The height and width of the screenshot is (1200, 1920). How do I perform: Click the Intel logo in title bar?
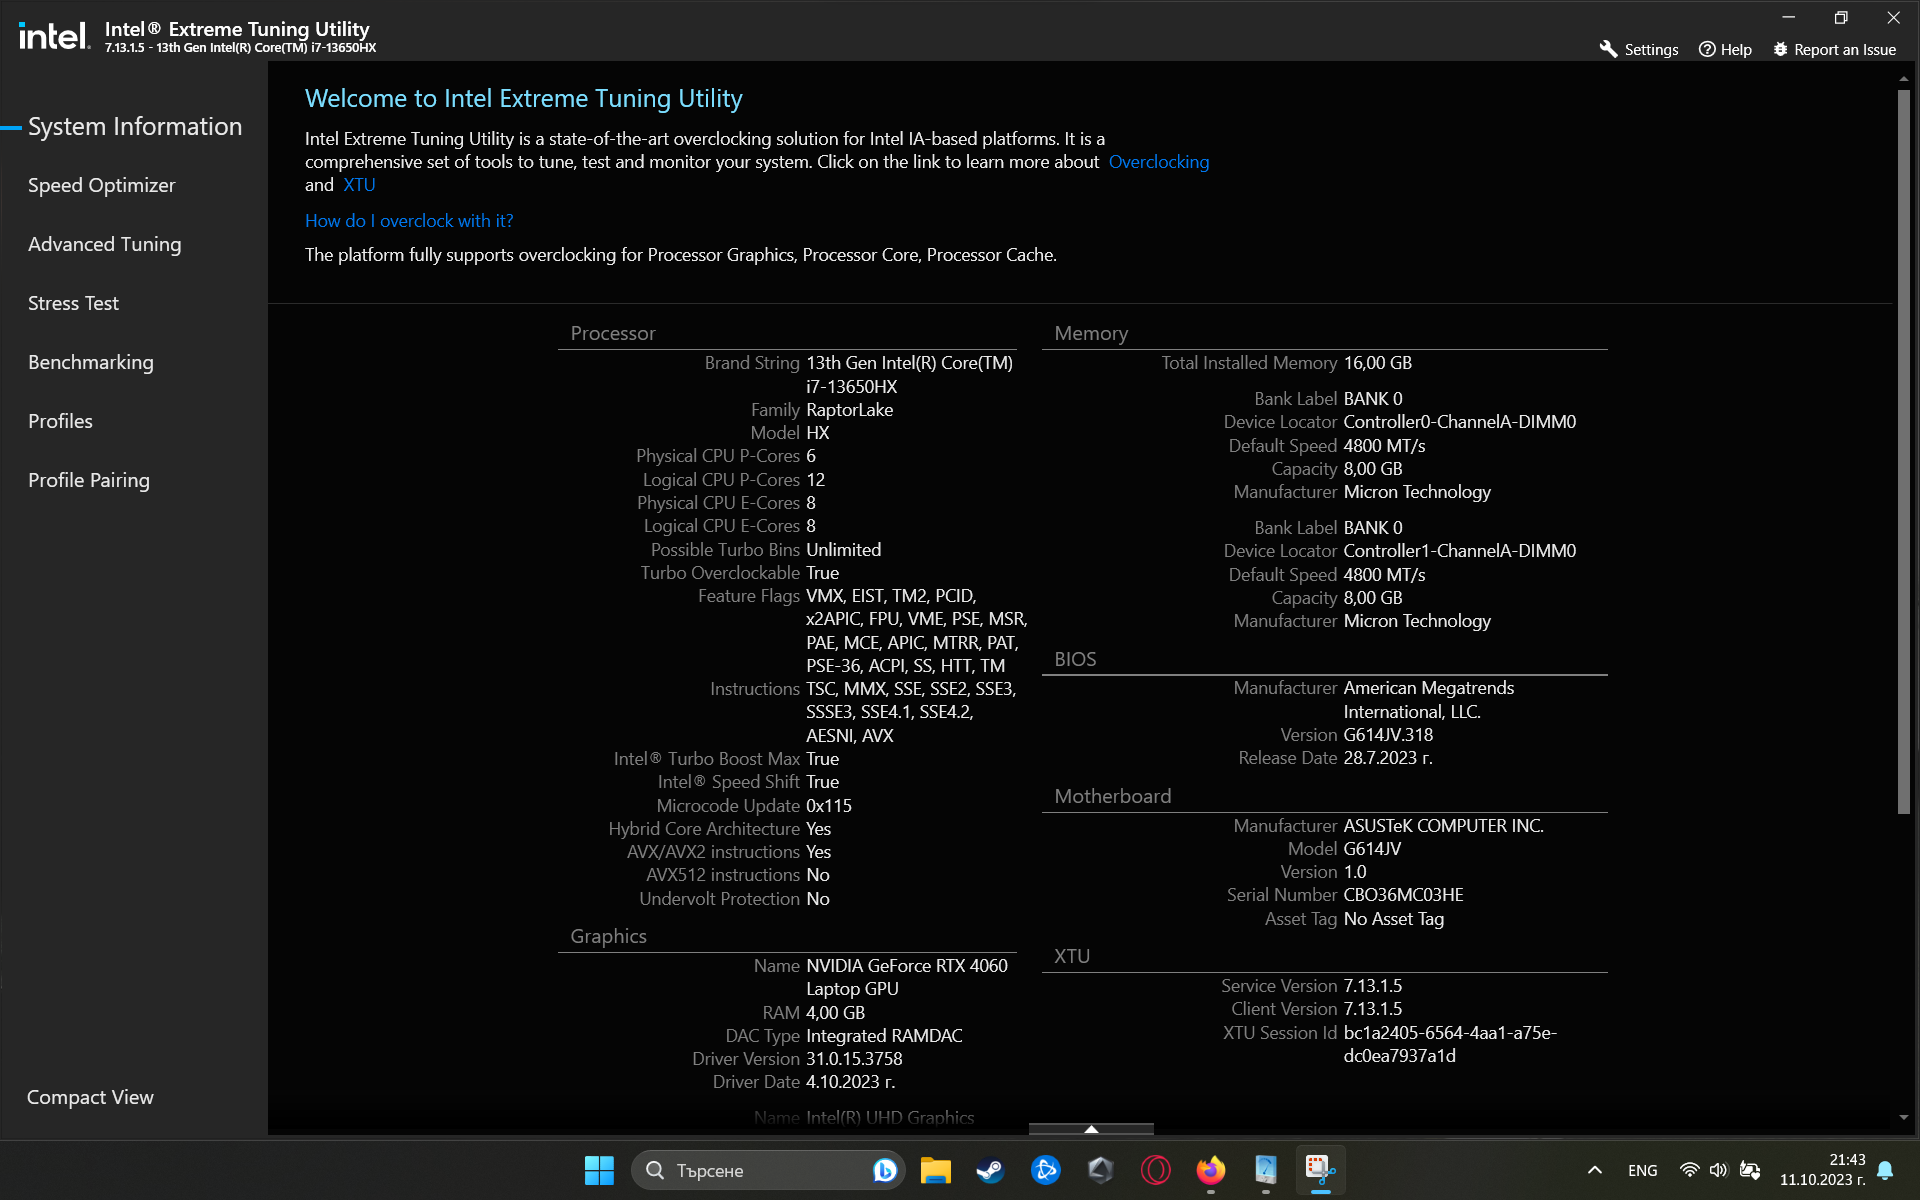(x=54, y=36)
